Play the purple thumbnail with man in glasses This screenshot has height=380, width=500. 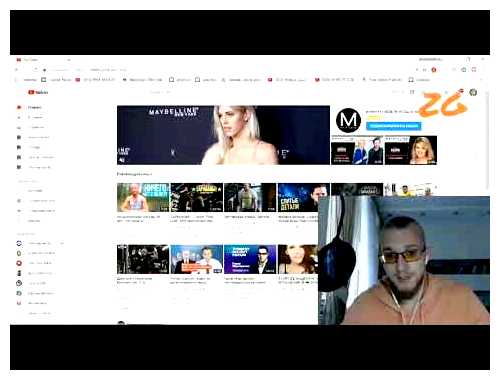(250, 259)
